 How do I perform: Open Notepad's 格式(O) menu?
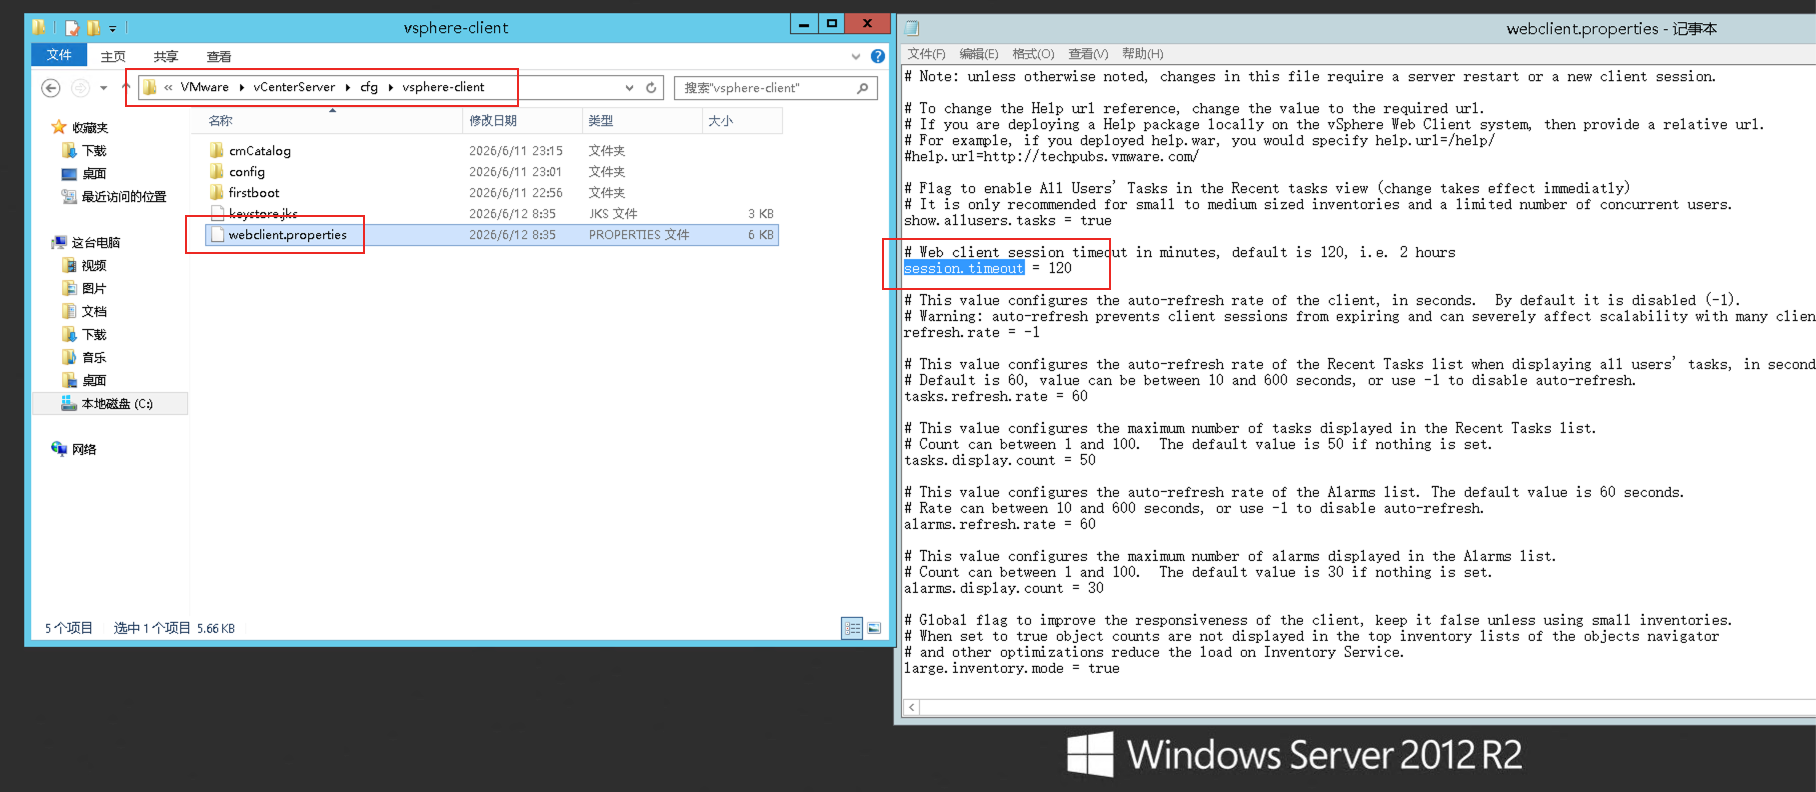1033,54
